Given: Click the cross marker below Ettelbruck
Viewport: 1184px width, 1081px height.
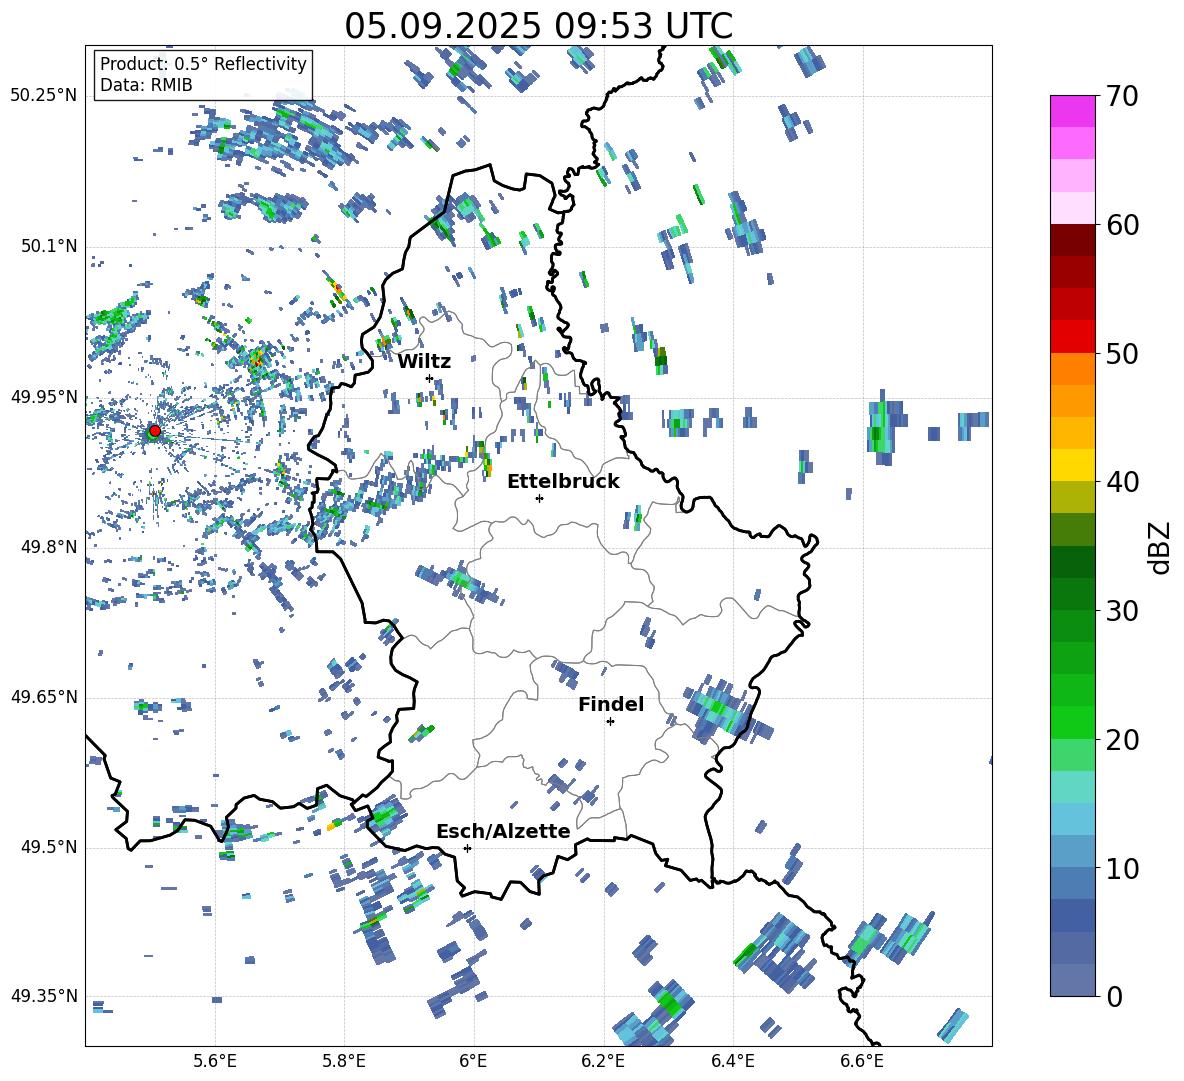Looking at the screenshot, I should pyautogui.click(x=539, y=498).
